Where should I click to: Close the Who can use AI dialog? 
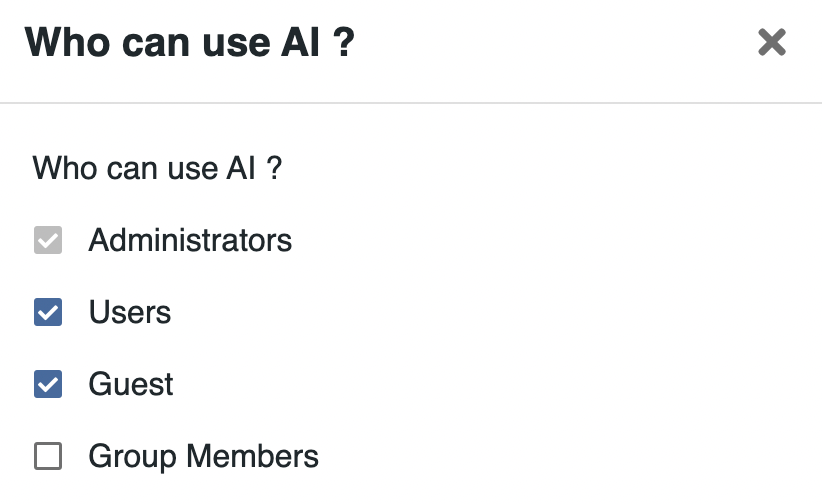pyautogui.click(x=771, y=42)
